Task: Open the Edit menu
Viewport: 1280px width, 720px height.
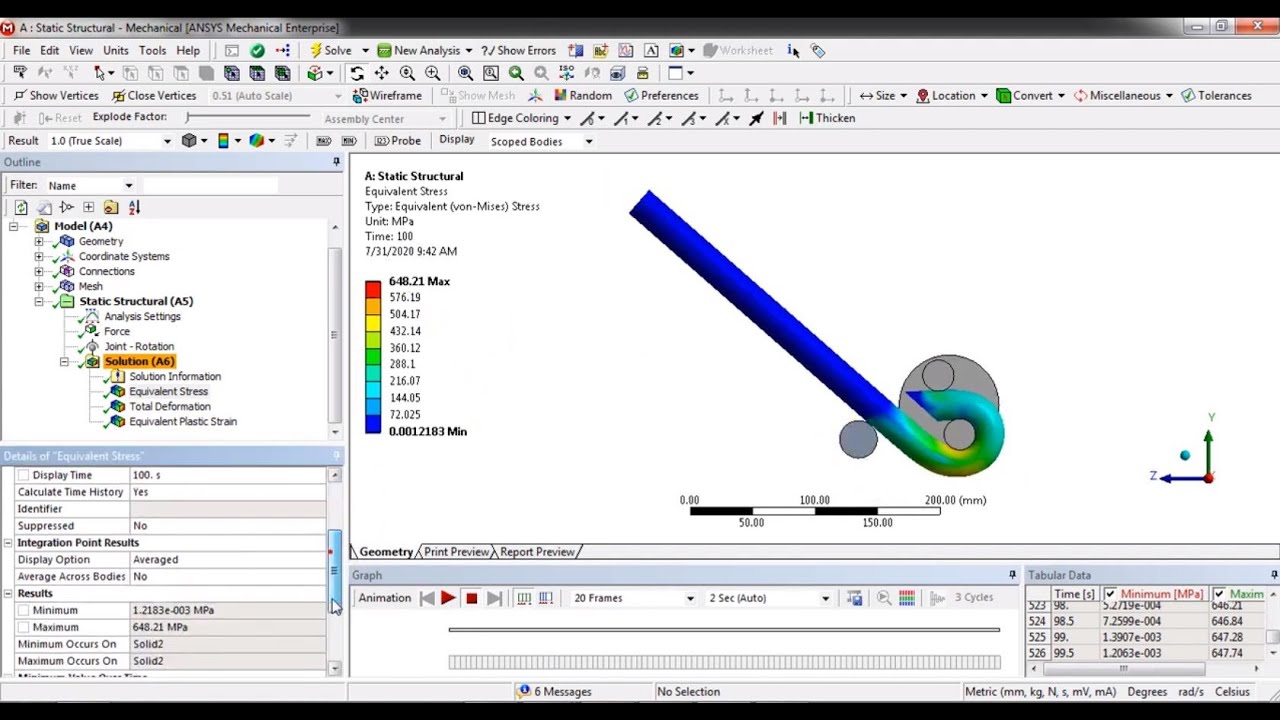Action: click(49, 50)
